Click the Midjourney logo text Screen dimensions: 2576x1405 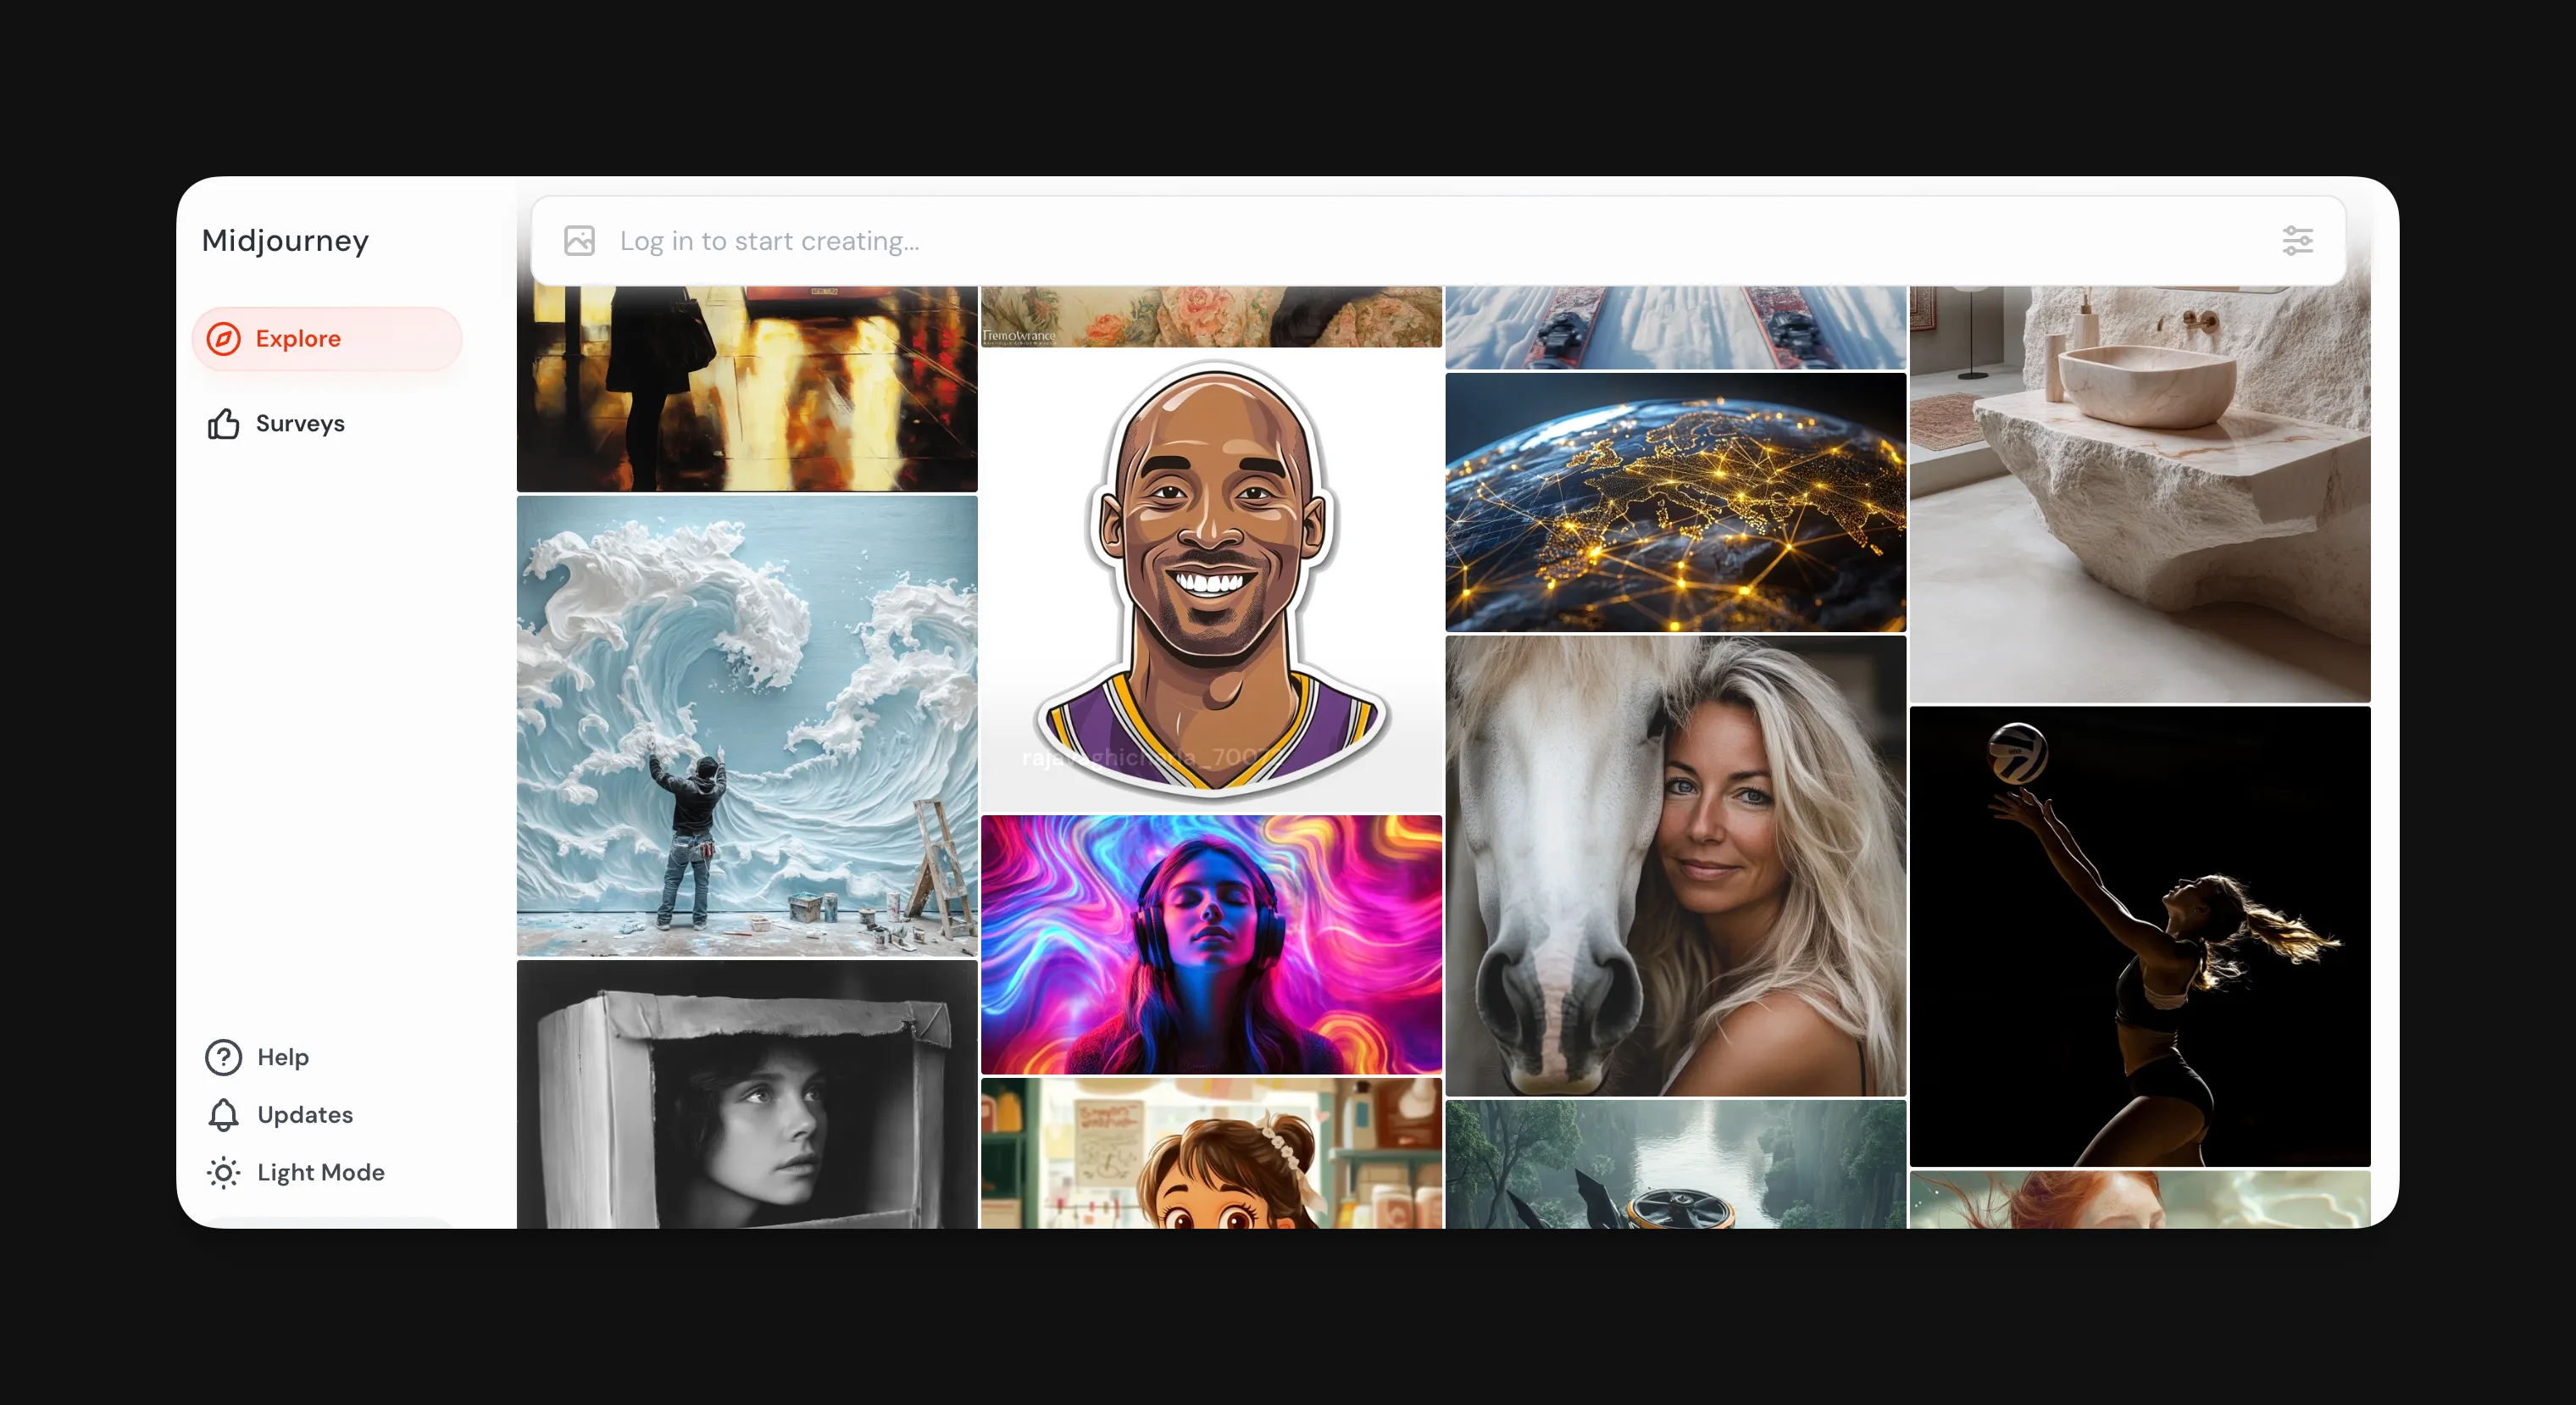[x=285, y=241]
